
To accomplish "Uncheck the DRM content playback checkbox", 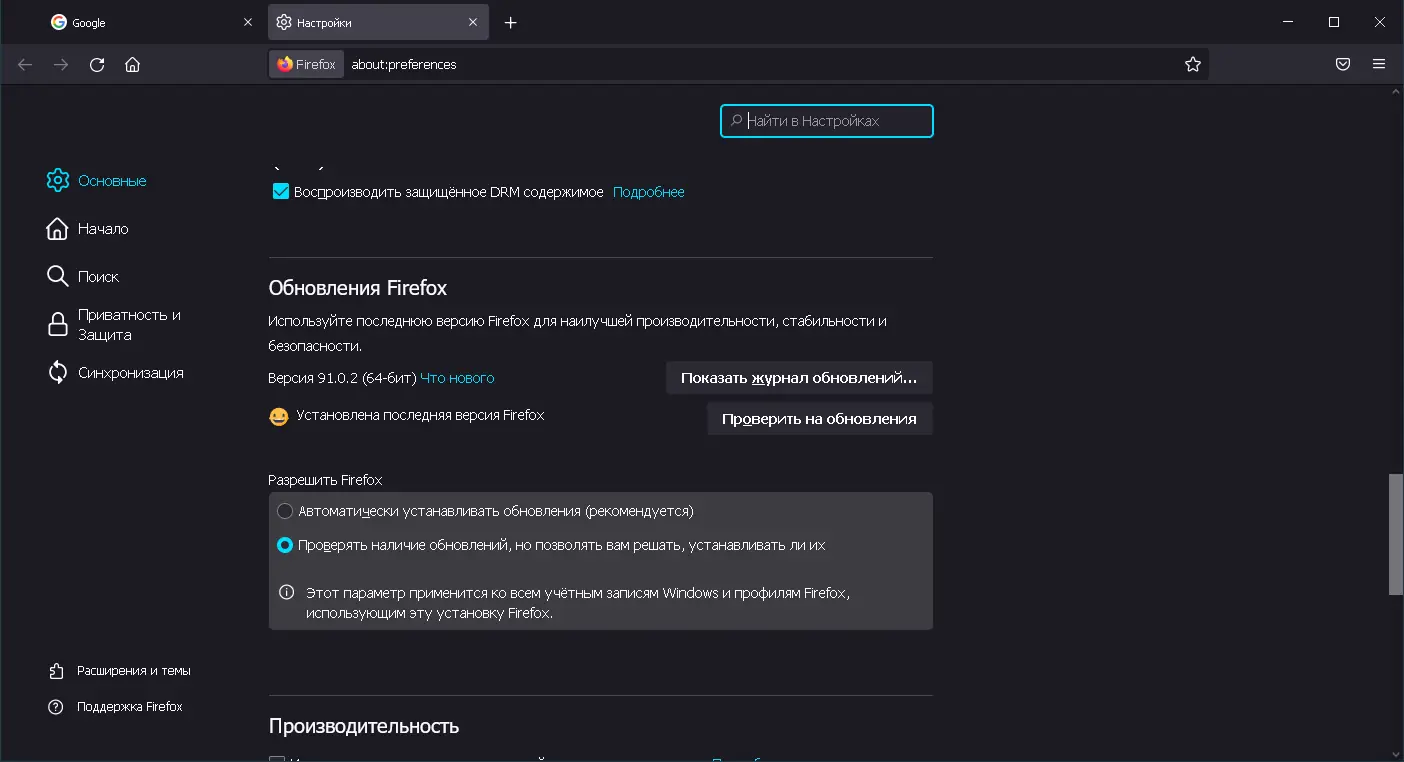I will (281, 192).
